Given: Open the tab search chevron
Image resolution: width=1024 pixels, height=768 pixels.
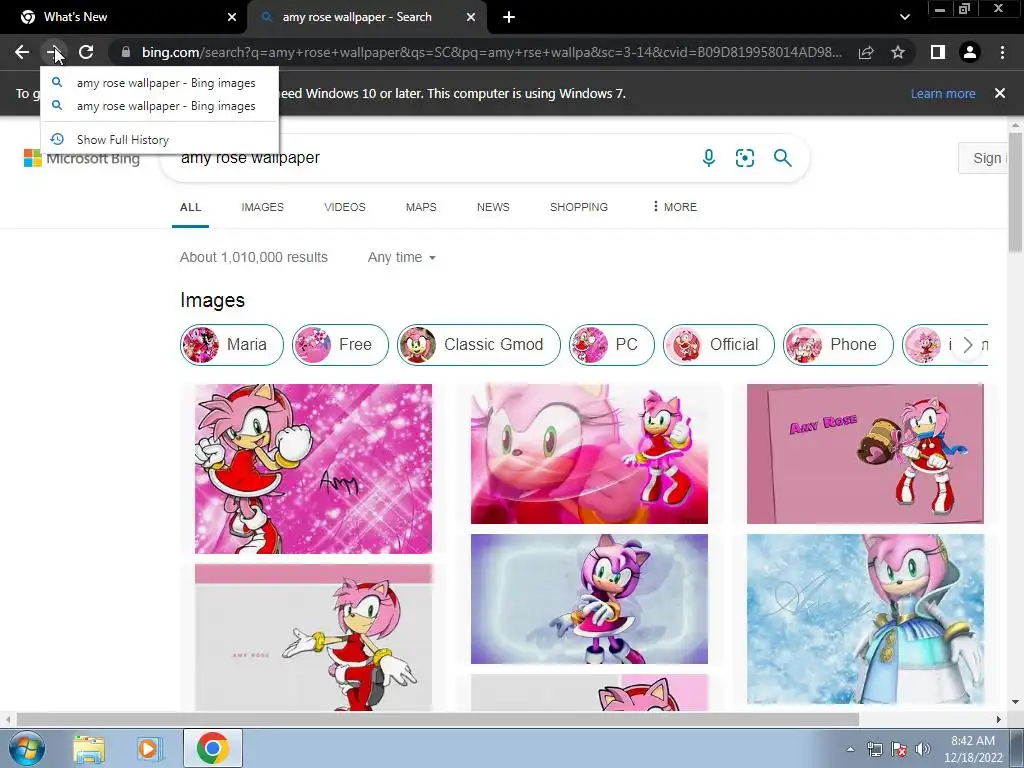Looking at the screenshot, I should (904, 17).
